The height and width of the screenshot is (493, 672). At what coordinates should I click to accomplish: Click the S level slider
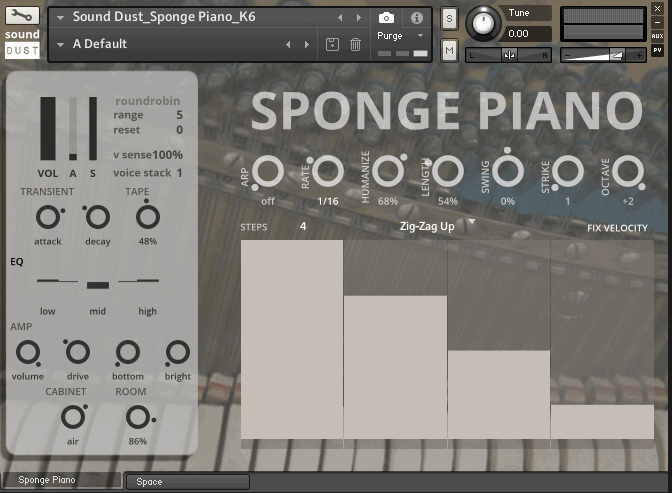click(x=93, y=129)
